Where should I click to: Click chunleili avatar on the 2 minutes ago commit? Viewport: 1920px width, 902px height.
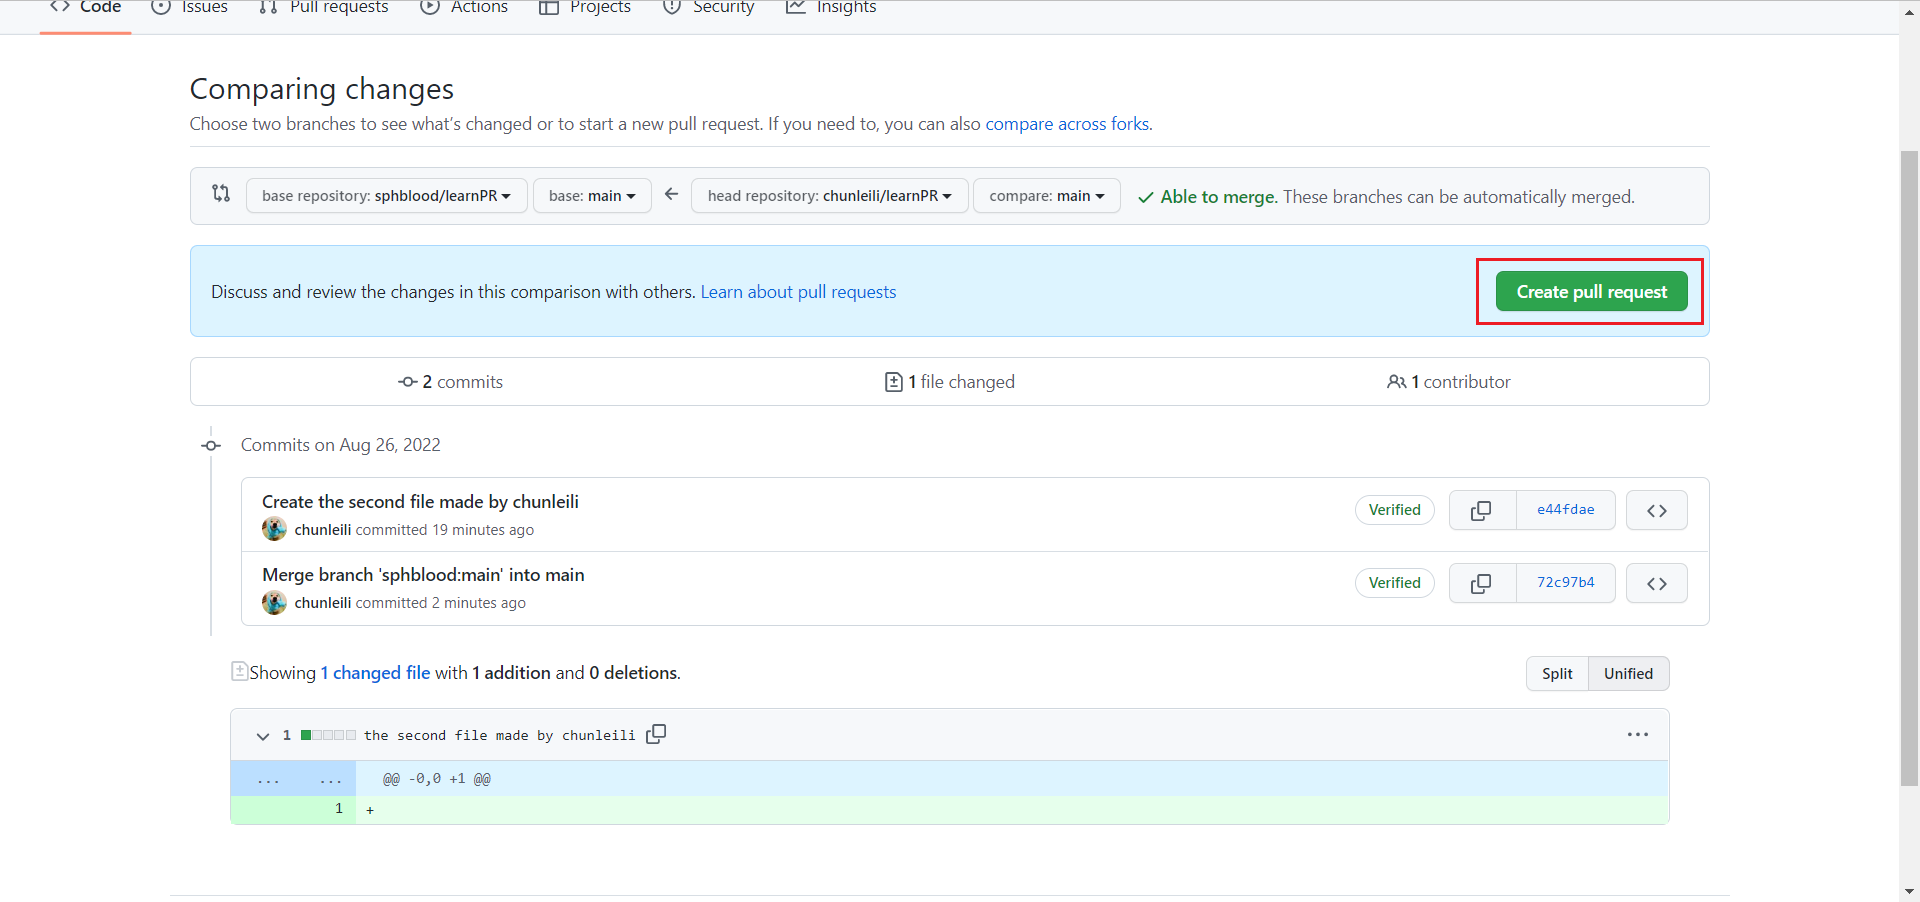[274, 602]
